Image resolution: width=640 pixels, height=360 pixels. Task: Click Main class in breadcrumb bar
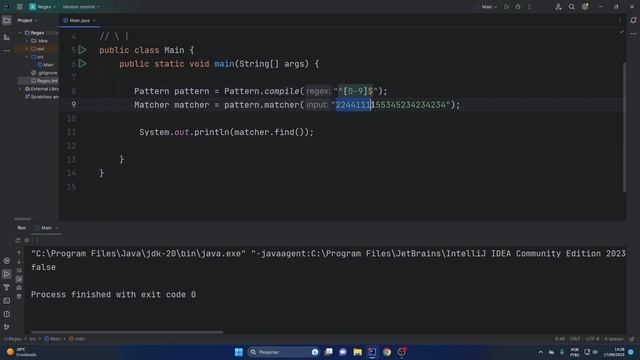click(x=52, y=339)
